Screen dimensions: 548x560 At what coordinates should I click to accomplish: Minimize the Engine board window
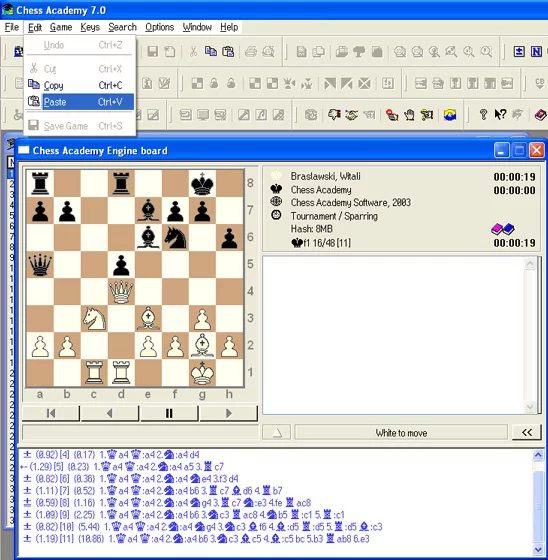tap(502, 150)
